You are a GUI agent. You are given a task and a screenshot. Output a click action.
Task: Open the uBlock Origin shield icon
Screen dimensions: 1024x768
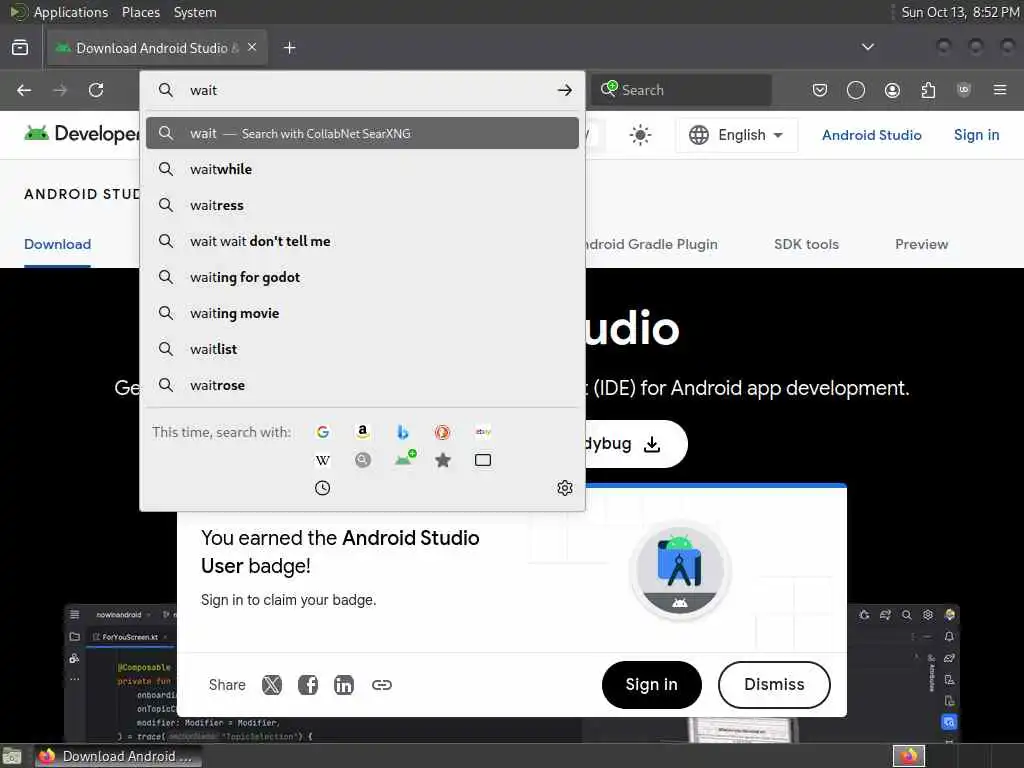964,90
